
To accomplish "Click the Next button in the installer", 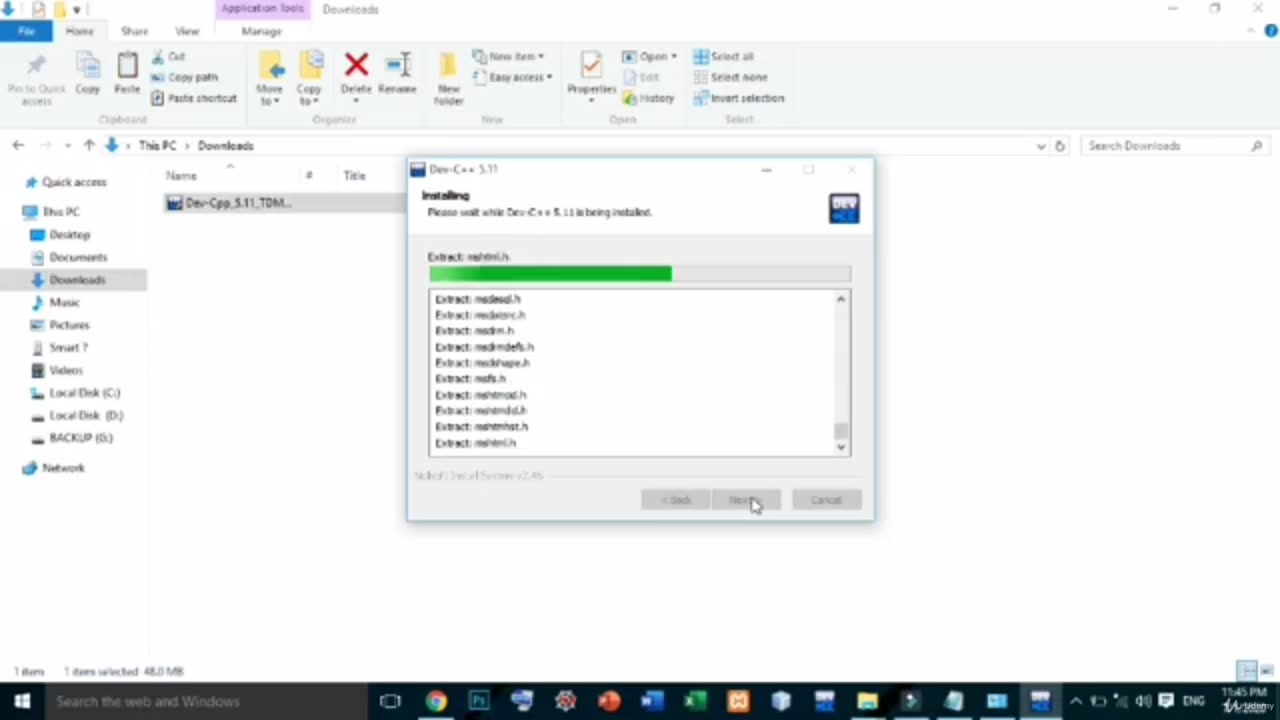I will tap(745, 500).
